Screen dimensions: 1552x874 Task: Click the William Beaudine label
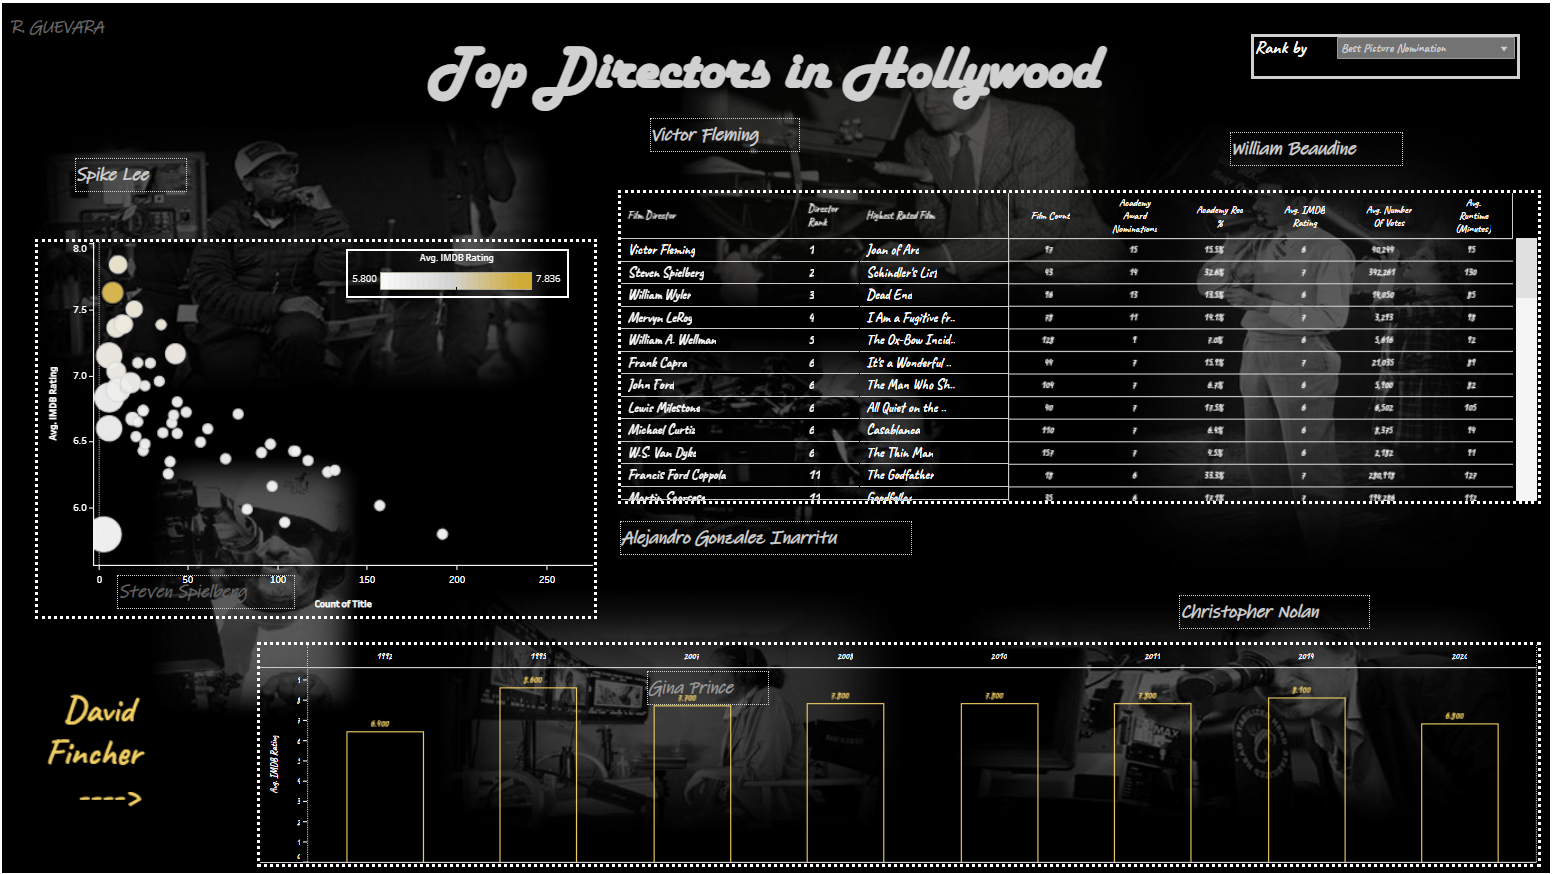(1294, 148)
